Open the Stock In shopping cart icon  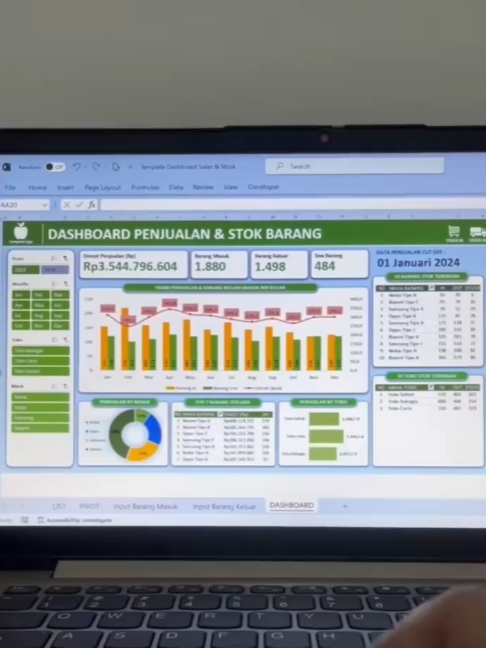tap(454, 233)
